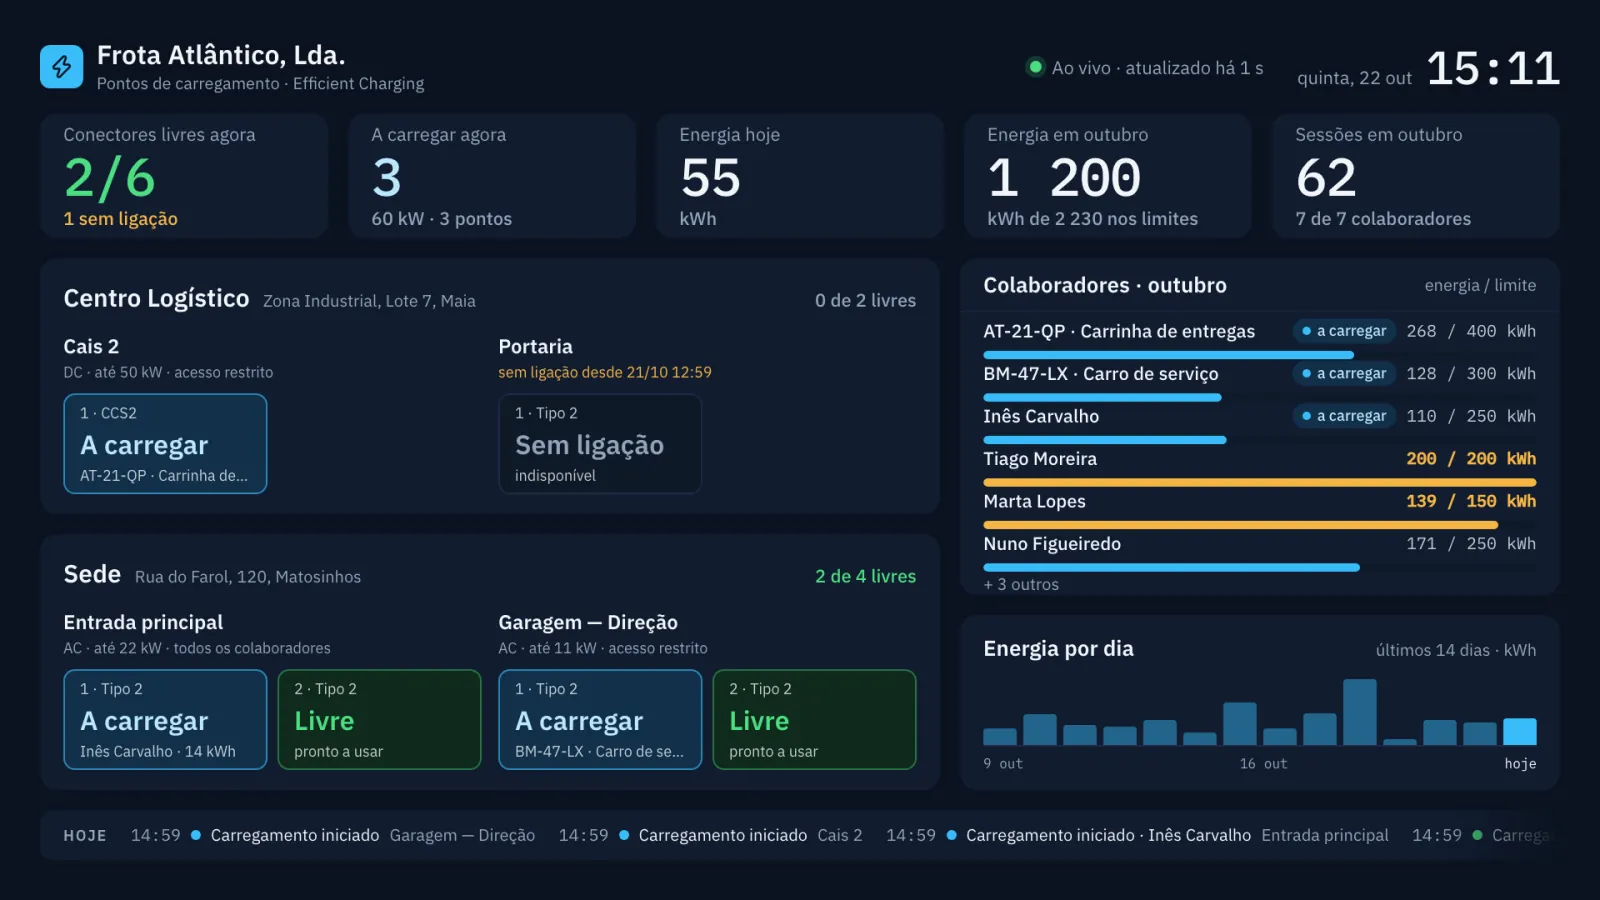1600x900 pixels.
Task: Click the lightning bolt app logo icon
Action: (62, 67)
